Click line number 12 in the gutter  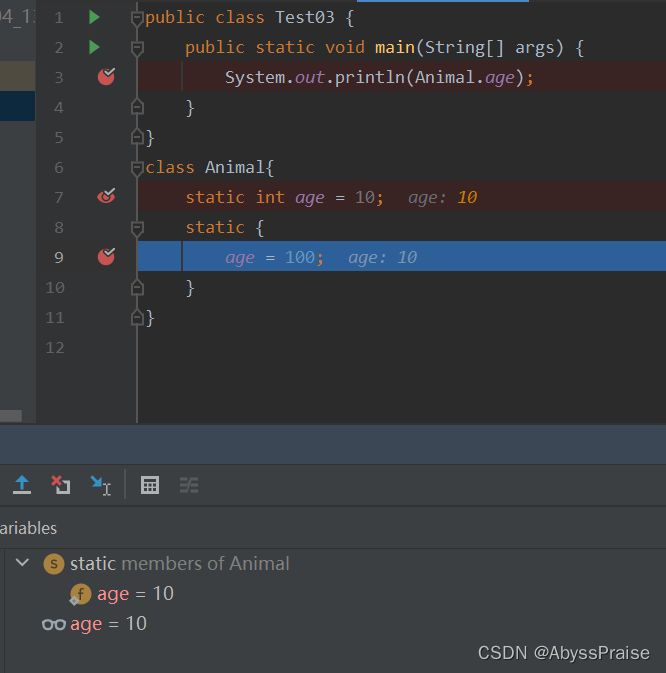coord(55,348)
